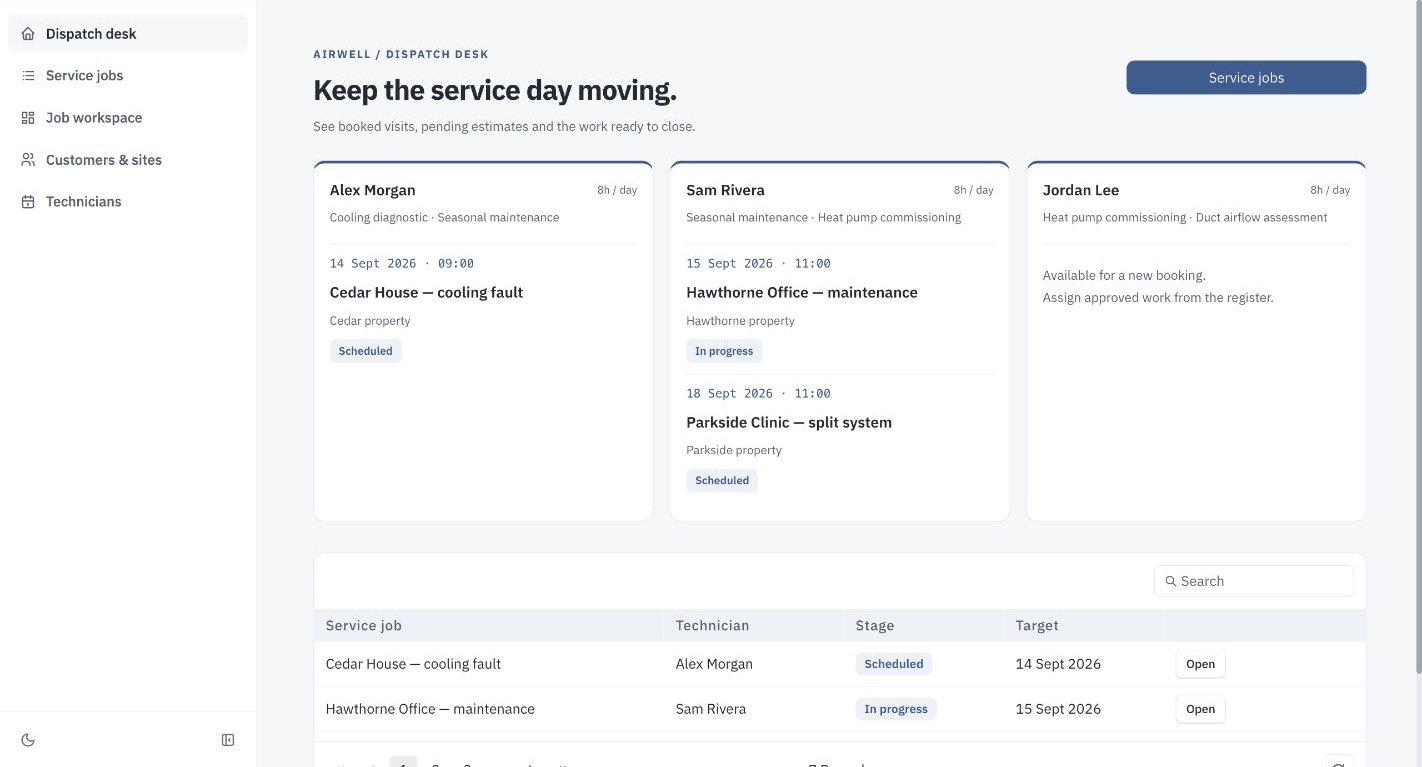The width and height of the screenshot is (1422, 767).
Task: Click the search magnifier icon
Action: pos(1171,581)
